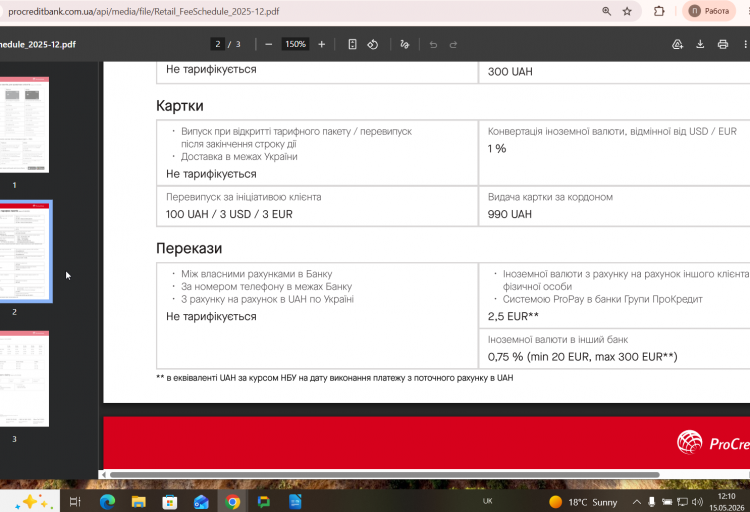The width and height of the screenshot is (750, 512).
Task: Download the PDF file
Action: pyautogui.click(x=700, y=45)
